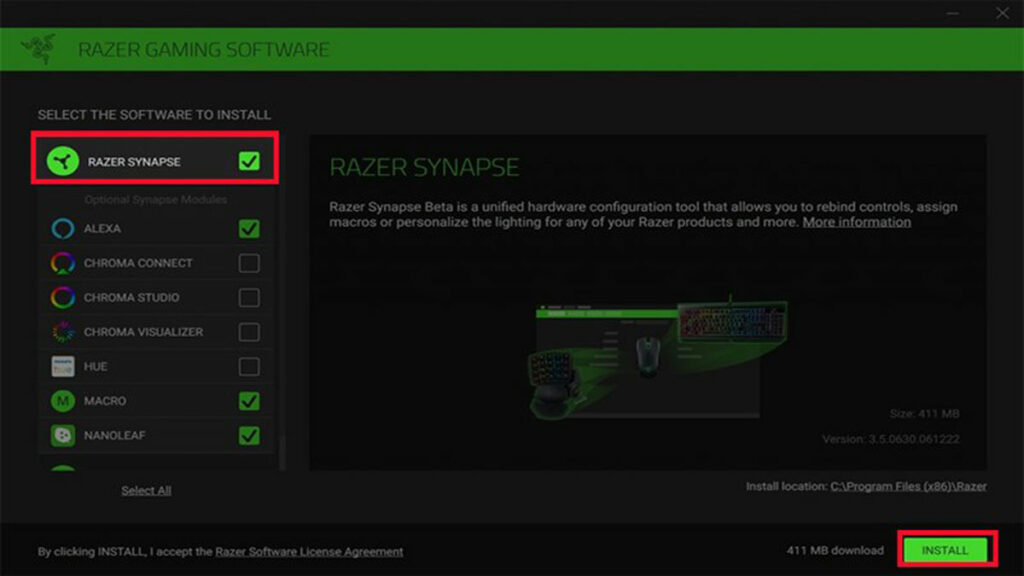
Task: Click the Philips Hue module icon
Action: (x=64, y=366)
